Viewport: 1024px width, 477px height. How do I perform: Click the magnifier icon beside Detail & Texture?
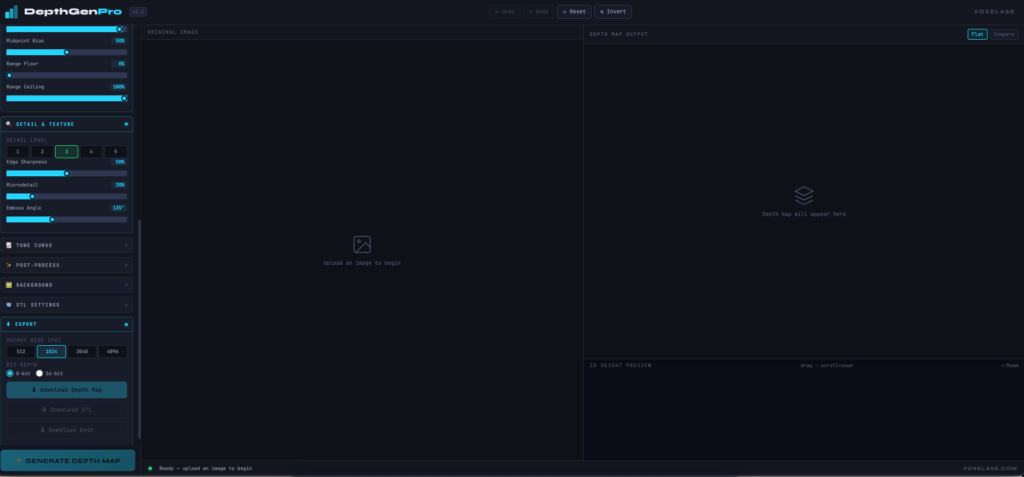pyautogui.click(x=8, y=124)
